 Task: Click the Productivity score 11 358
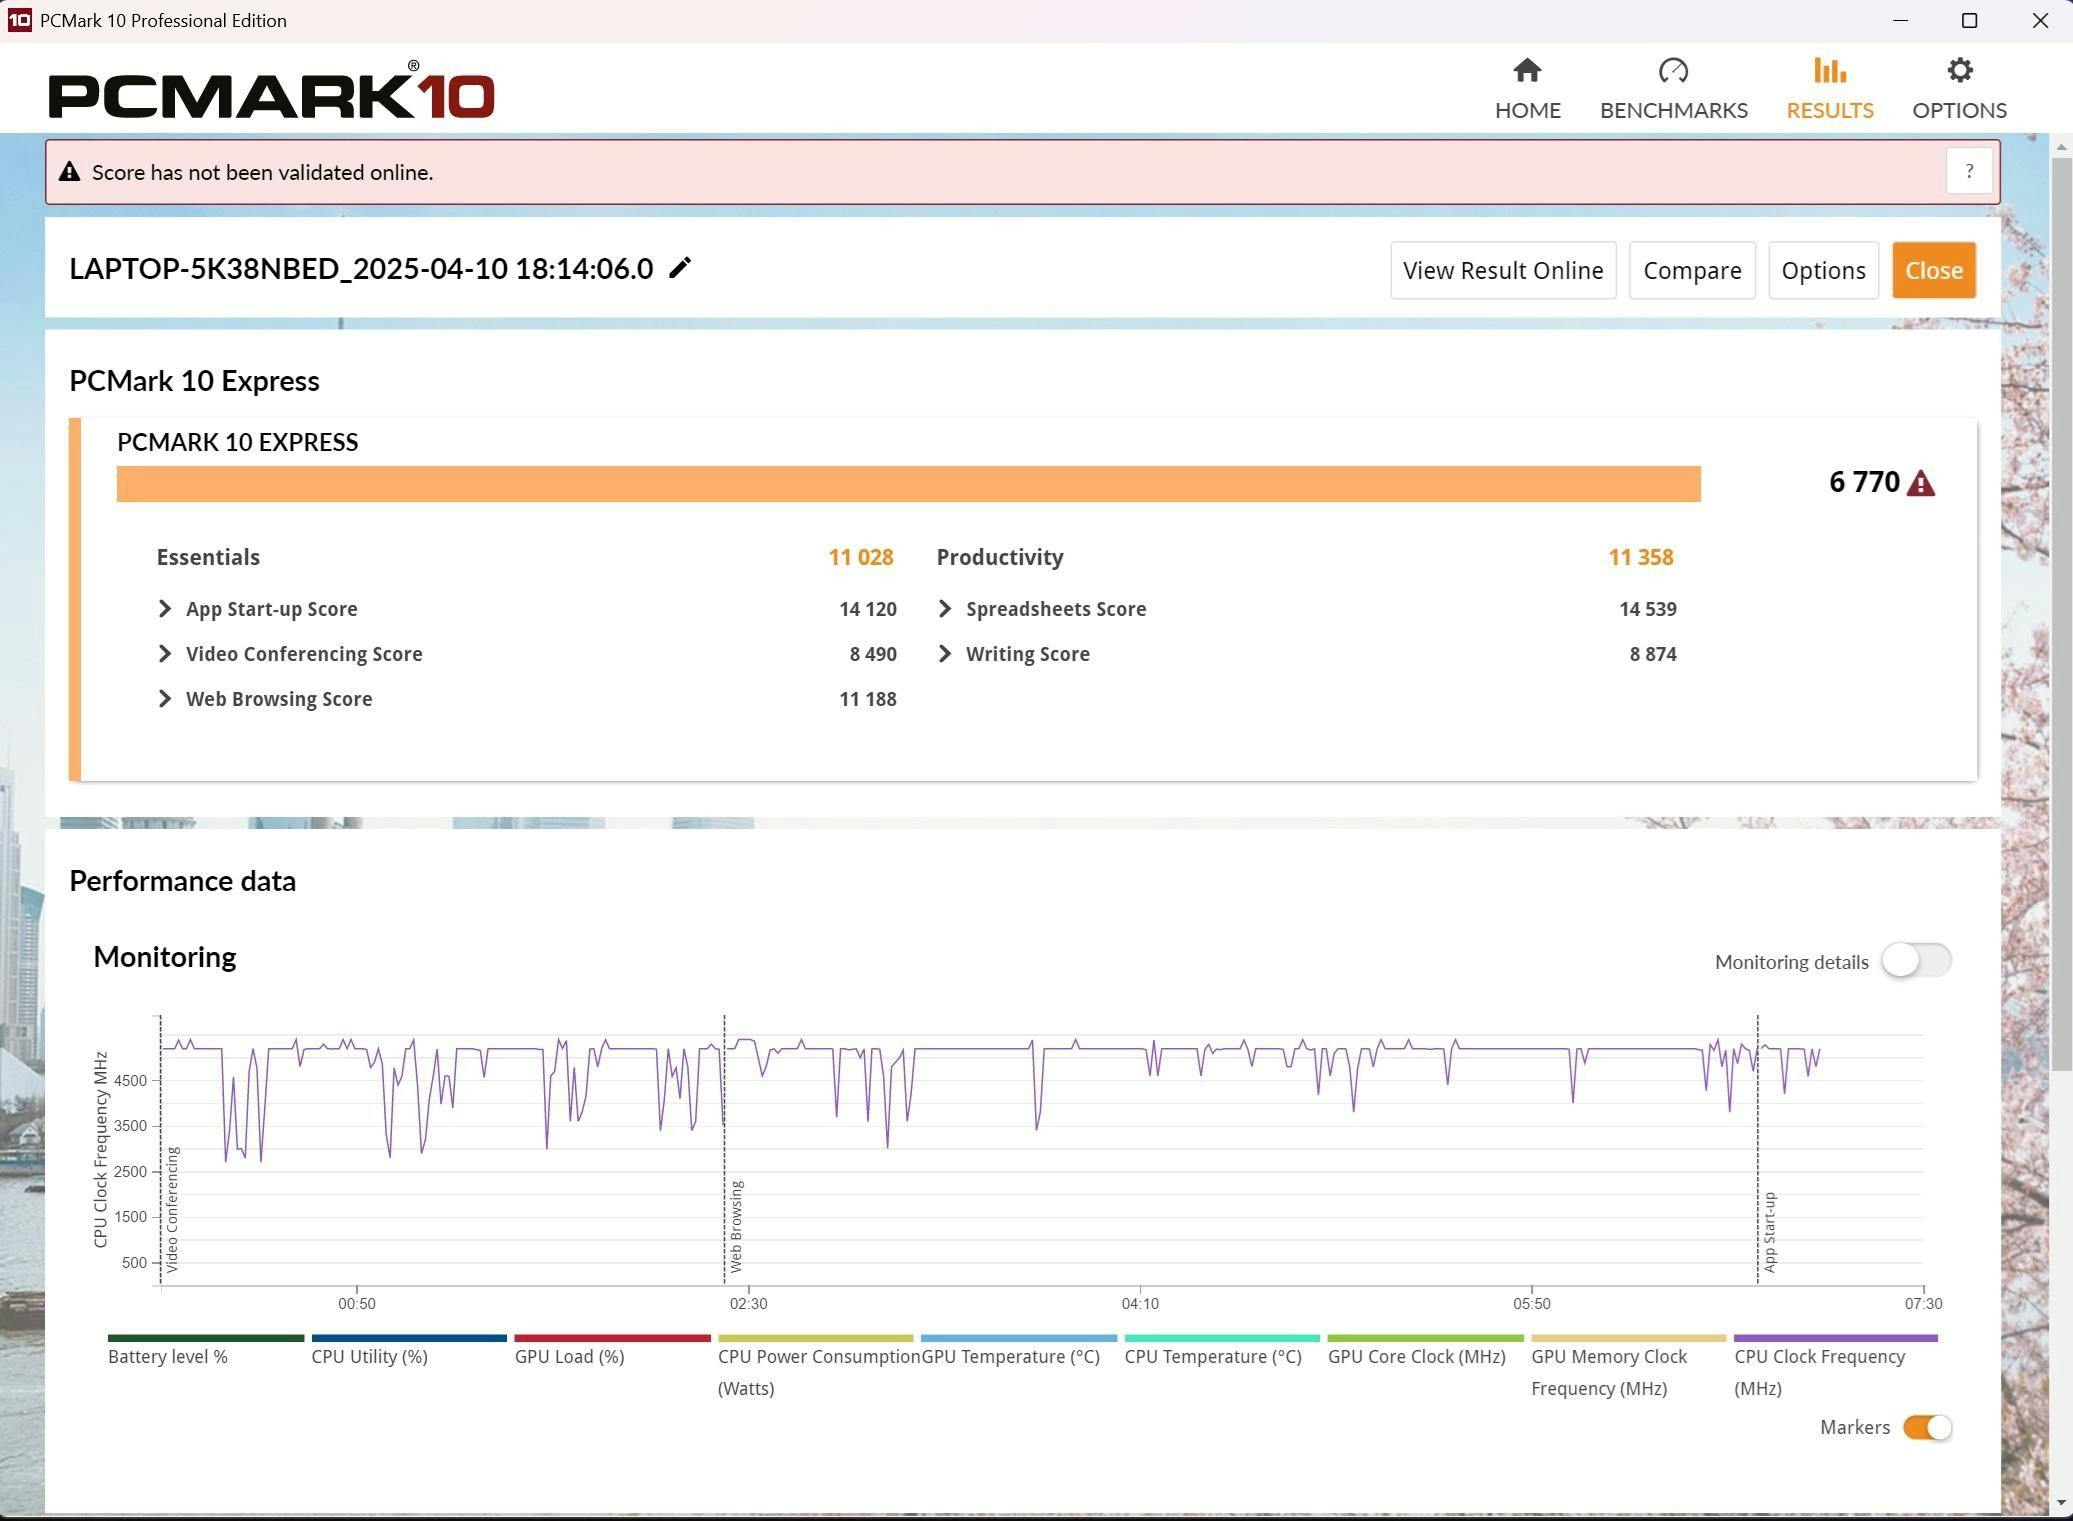tap(1640, 557)
